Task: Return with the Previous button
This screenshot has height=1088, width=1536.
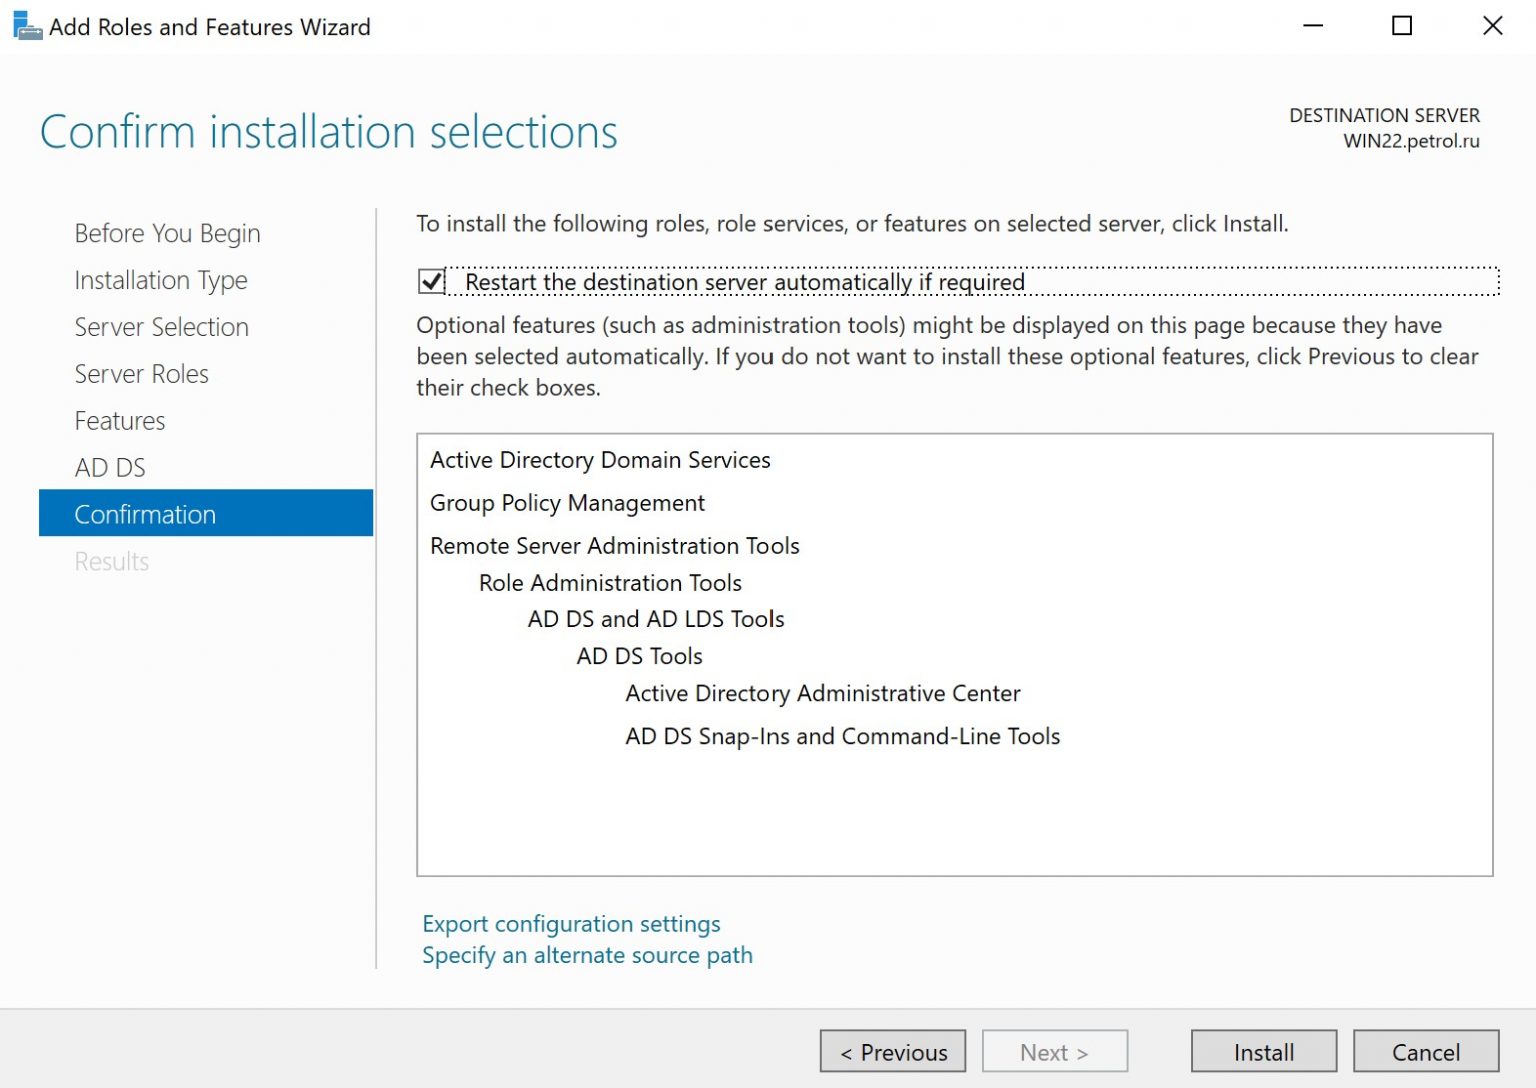Action: coord(892,1051)
